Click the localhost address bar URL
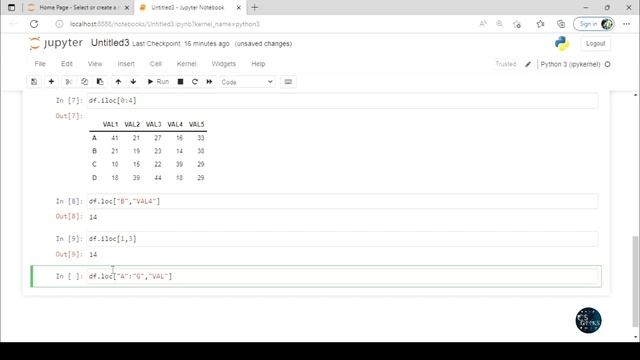Screen dimensions: 640x360 (164, 24)
